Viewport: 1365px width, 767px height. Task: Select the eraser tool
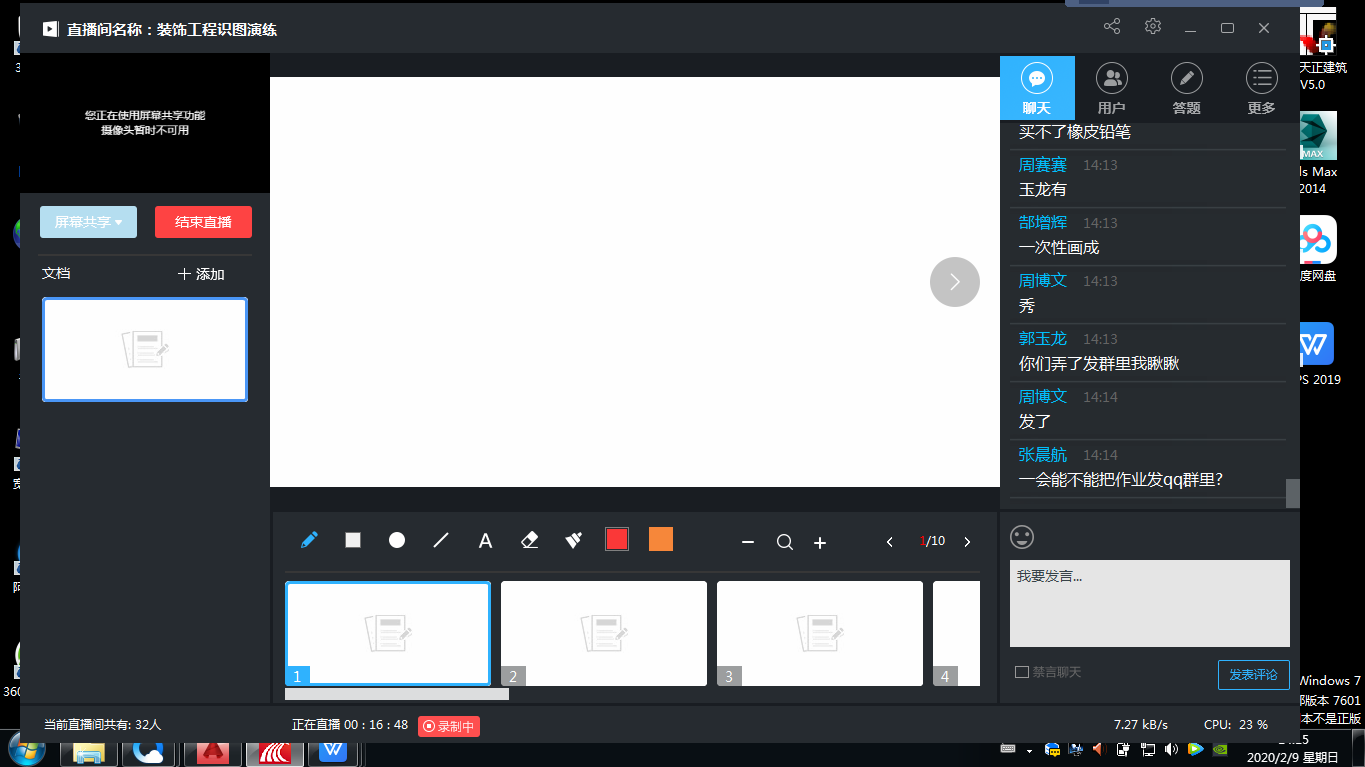click(x=530, y=540)
